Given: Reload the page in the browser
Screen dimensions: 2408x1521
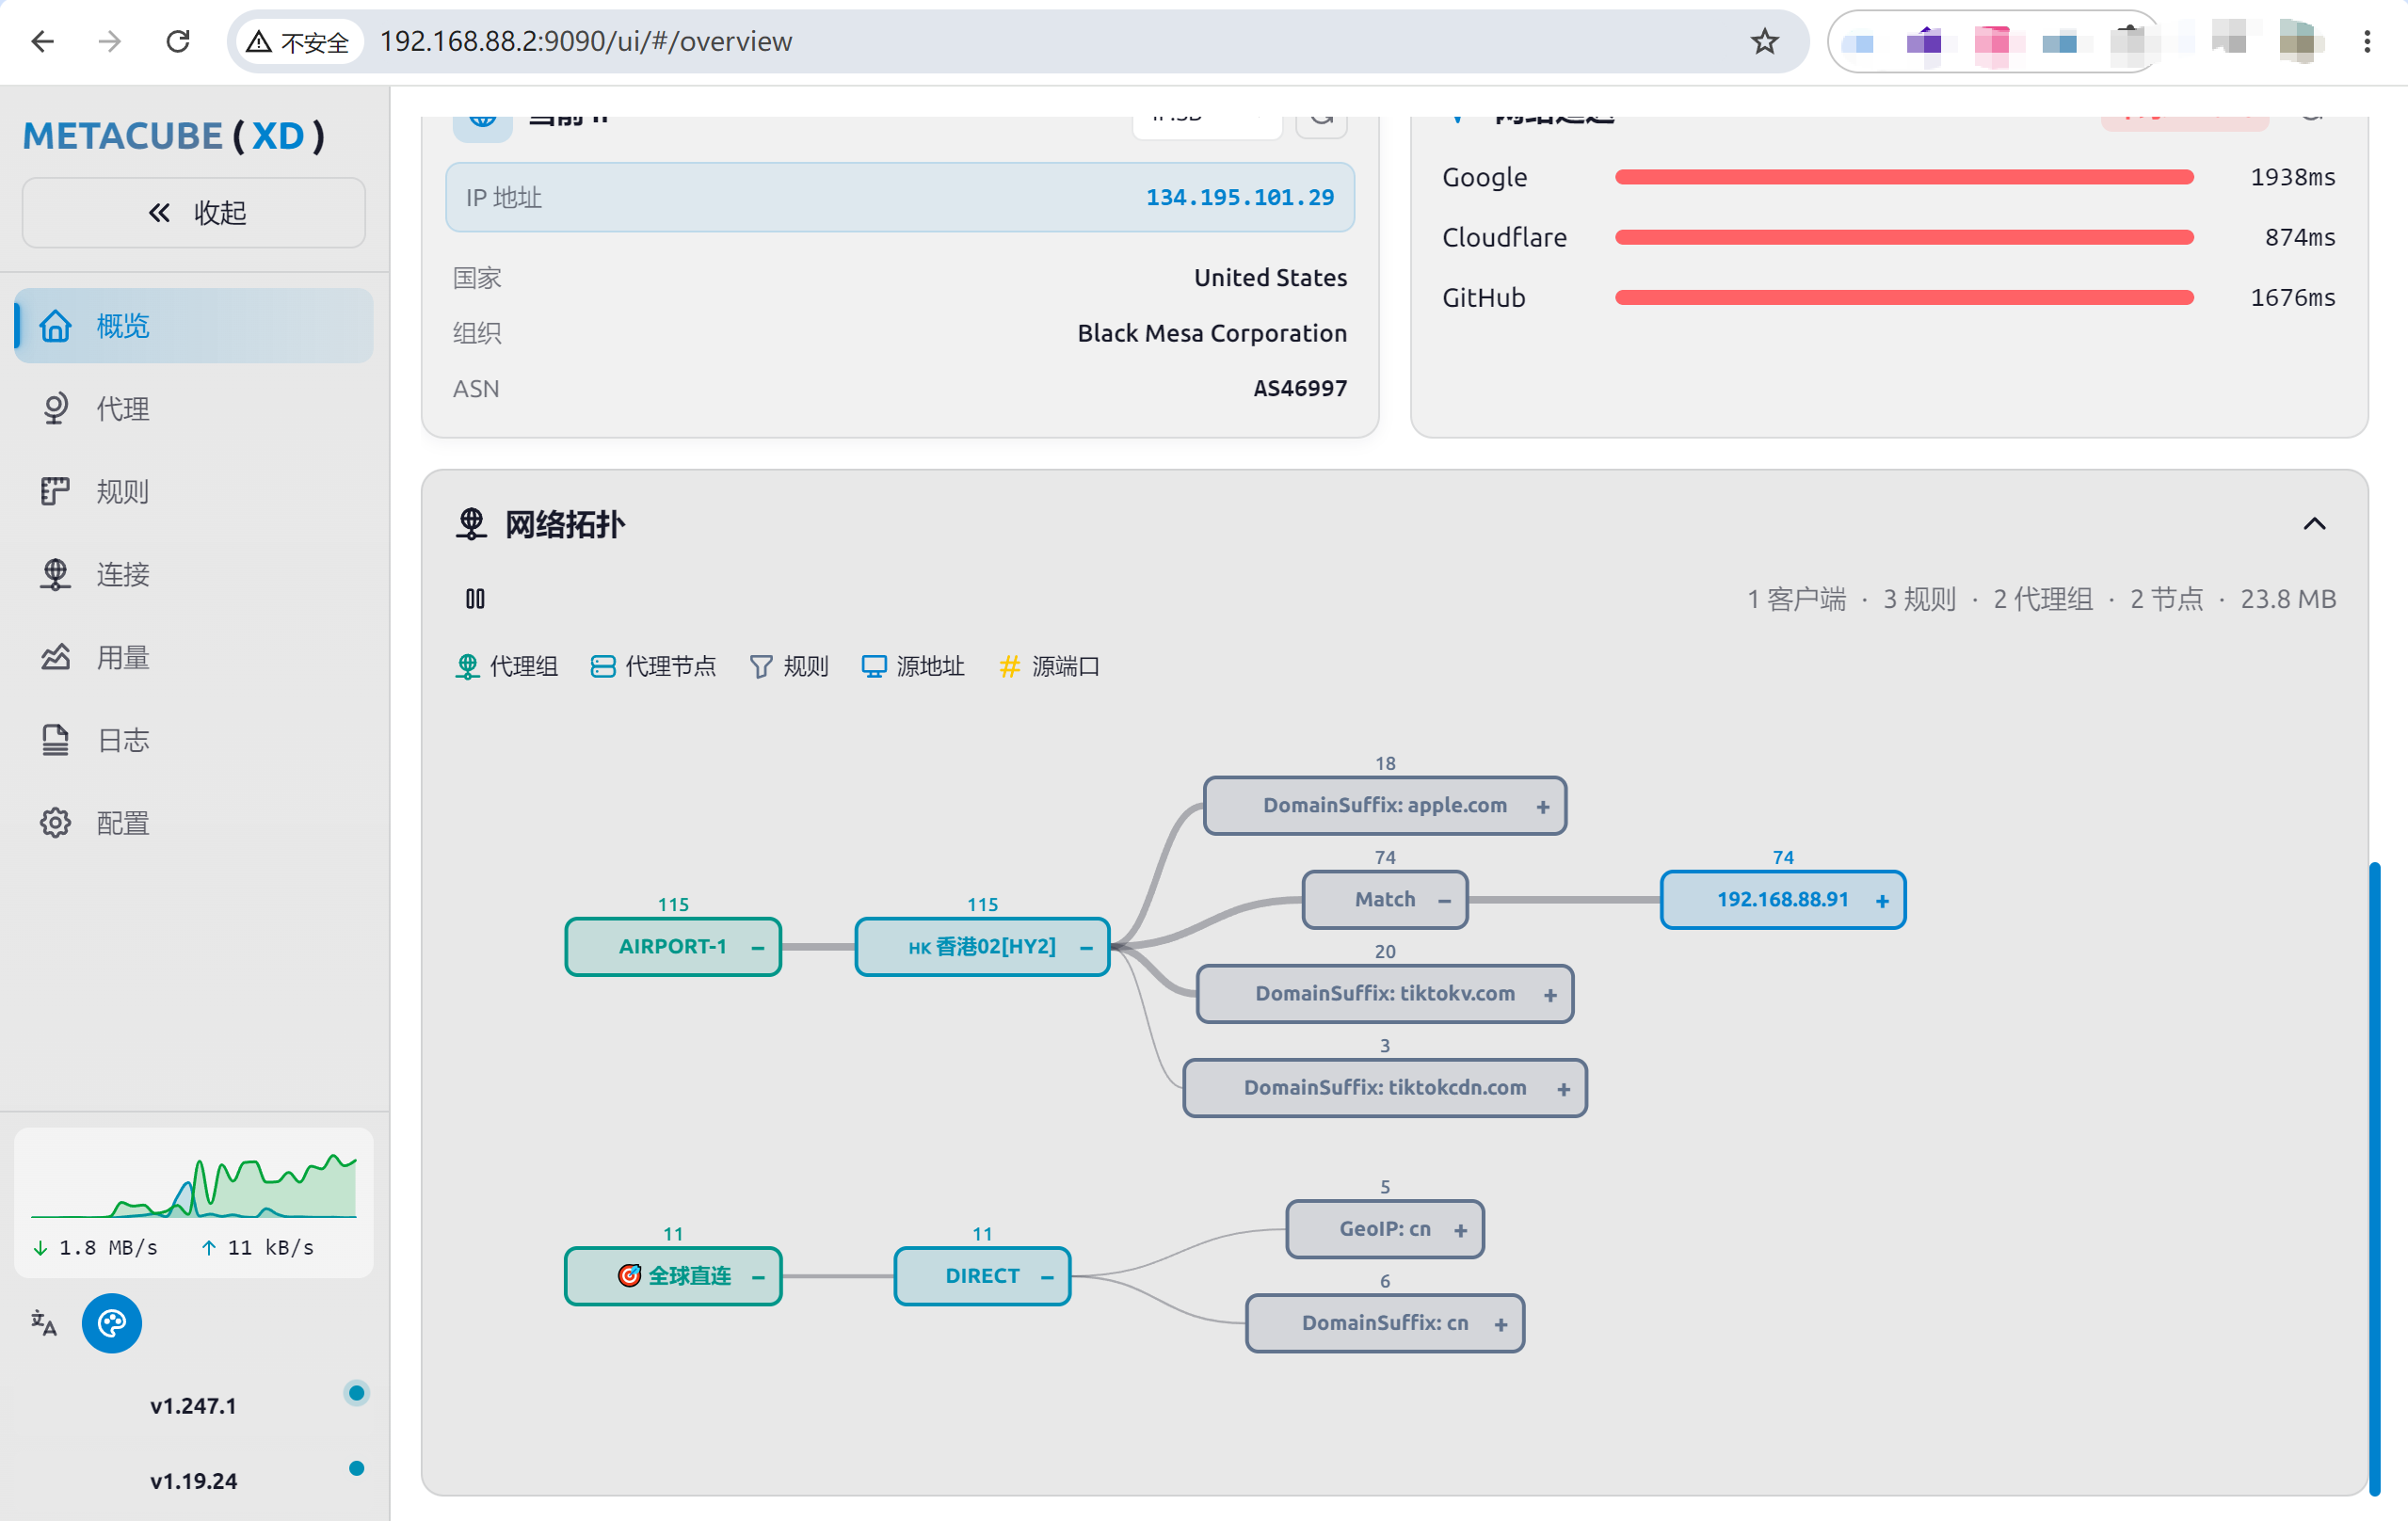Looking at the screenshot, I should tap(178, 42).
